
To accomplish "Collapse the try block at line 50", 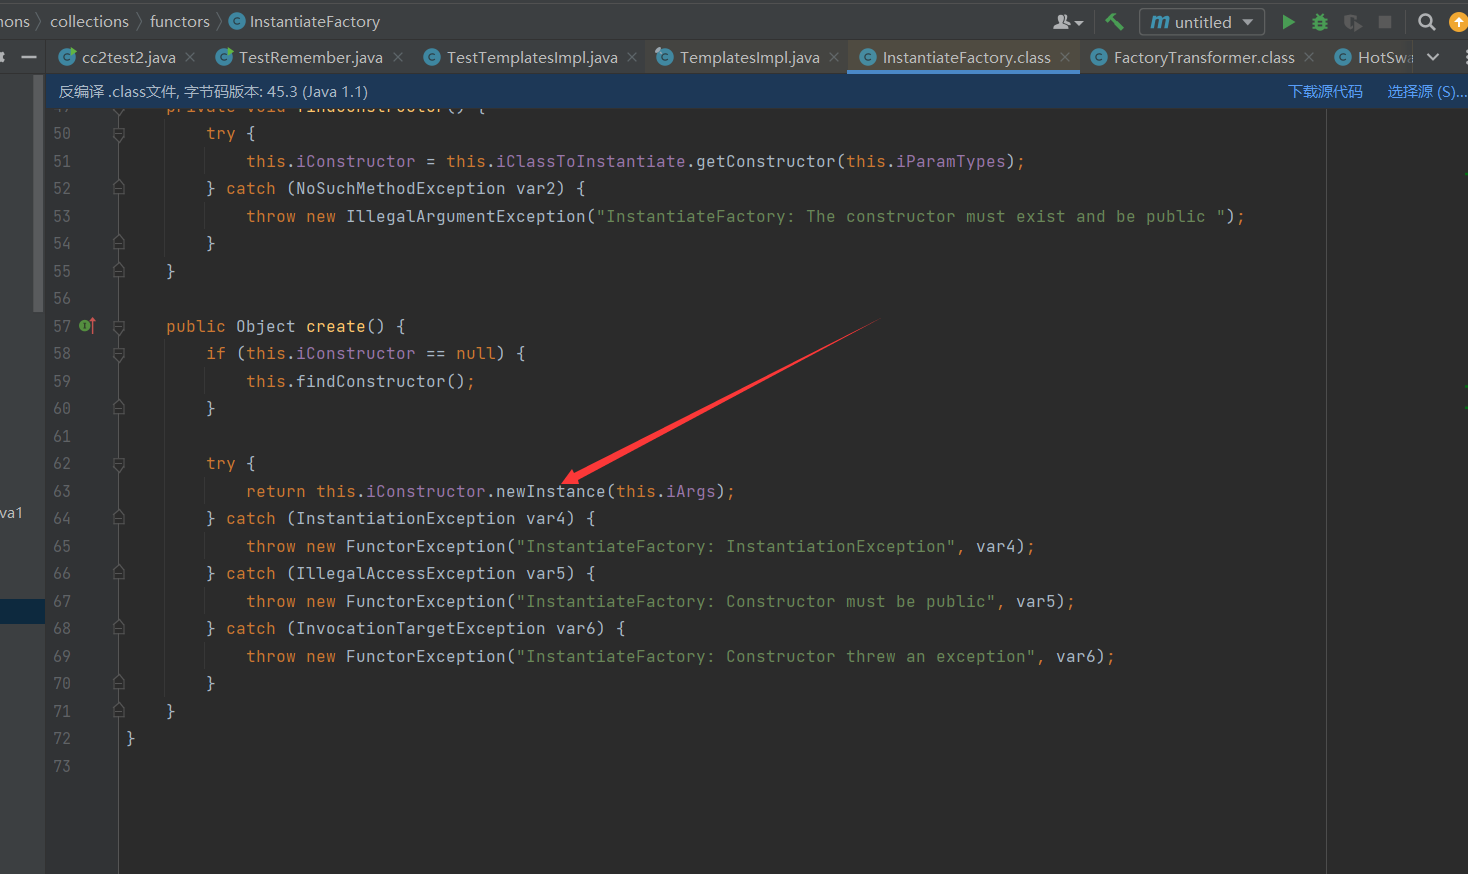I will point(119,134).
